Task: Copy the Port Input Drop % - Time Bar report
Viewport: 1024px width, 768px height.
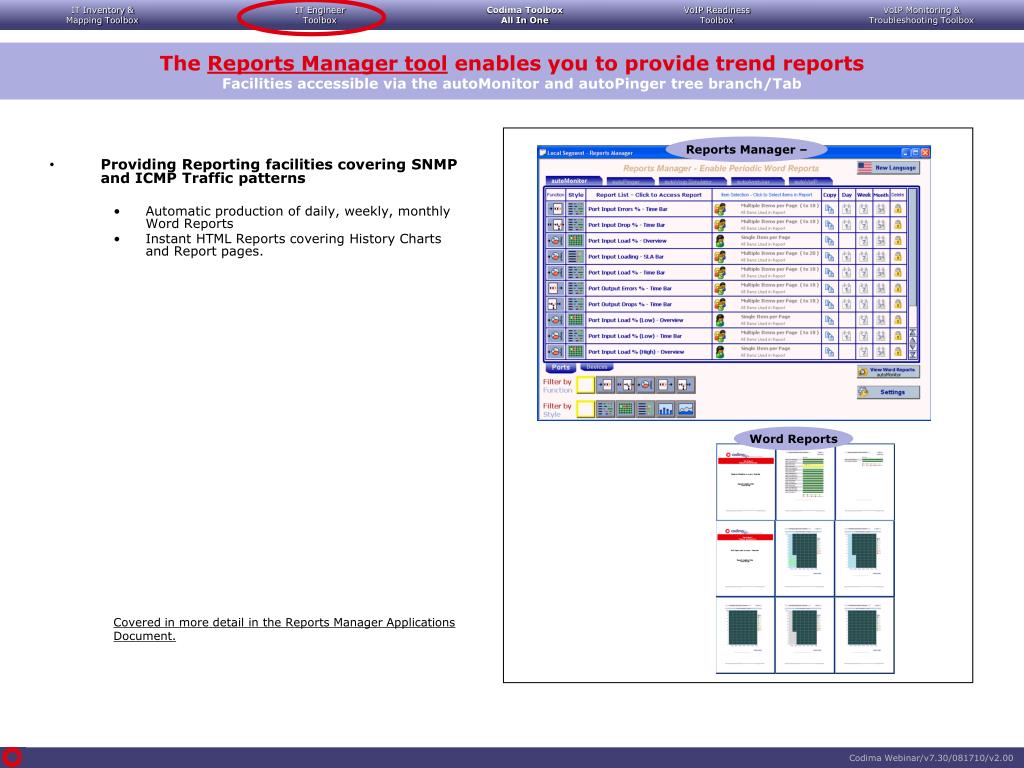Action: pyautogui.click(x=829, y=225)
